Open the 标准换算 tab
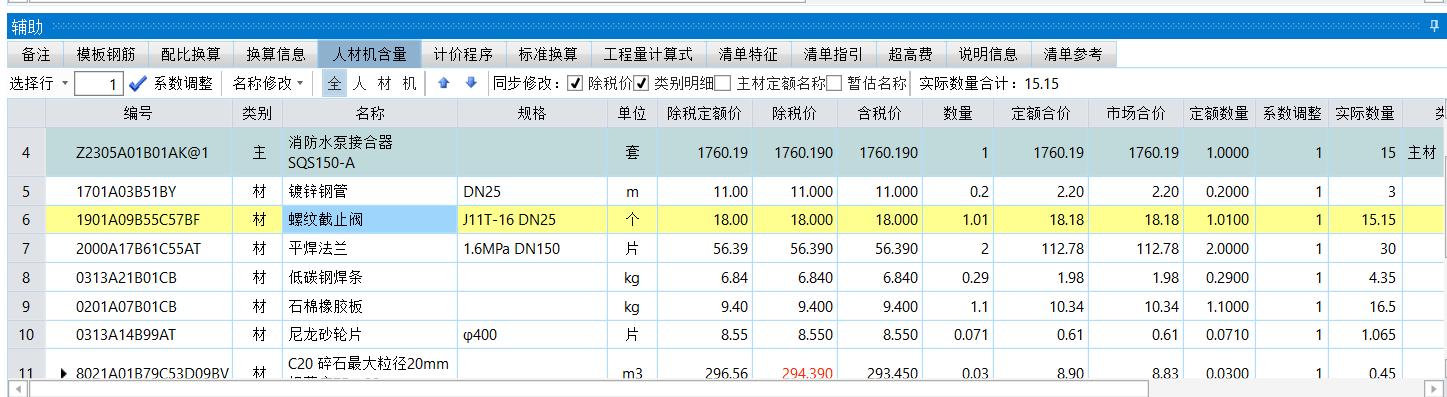Screen dimensions: 1447x397 pos(548,54)
